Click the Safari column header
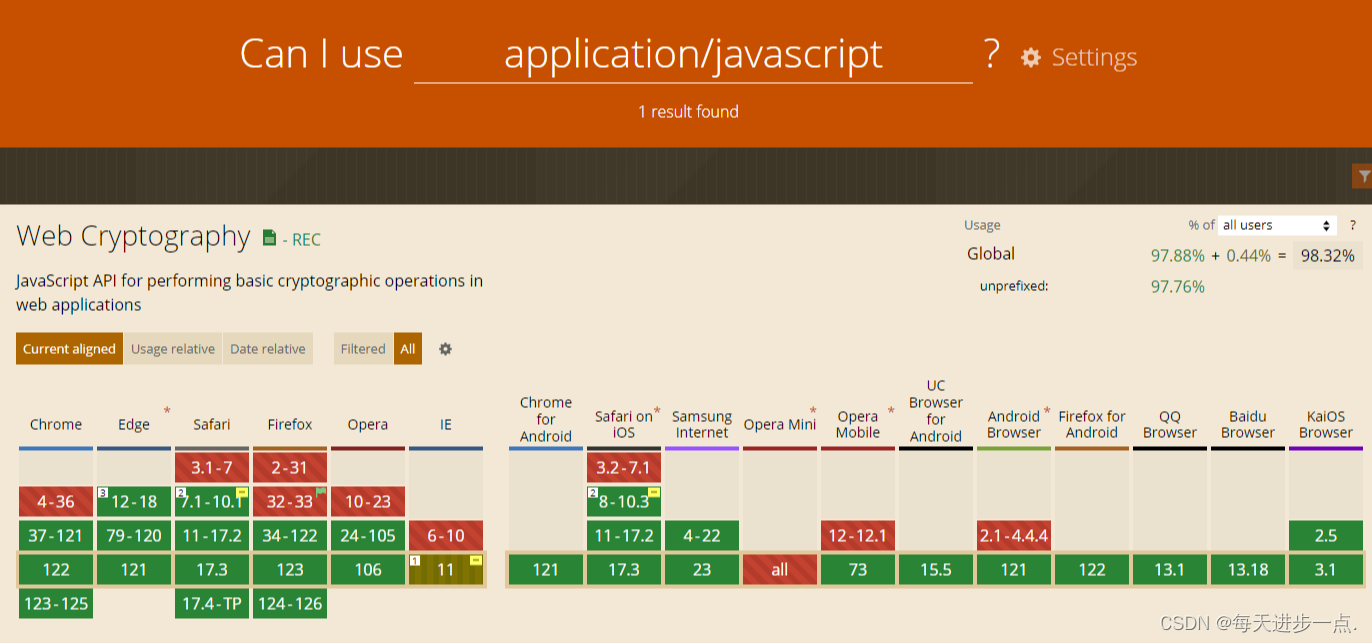Viewport: 1372px width, 643px height. click(212, 424)
